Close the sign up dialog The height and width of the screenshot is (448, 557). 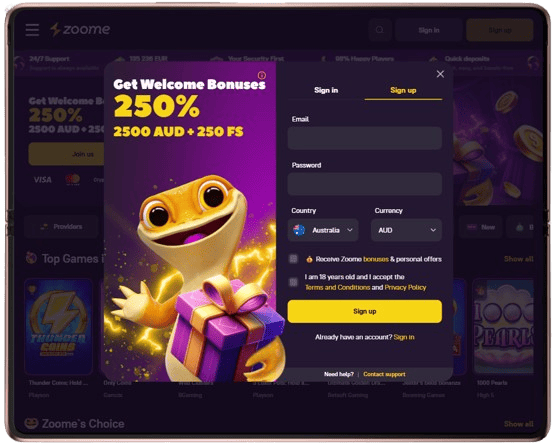point(440,74)
